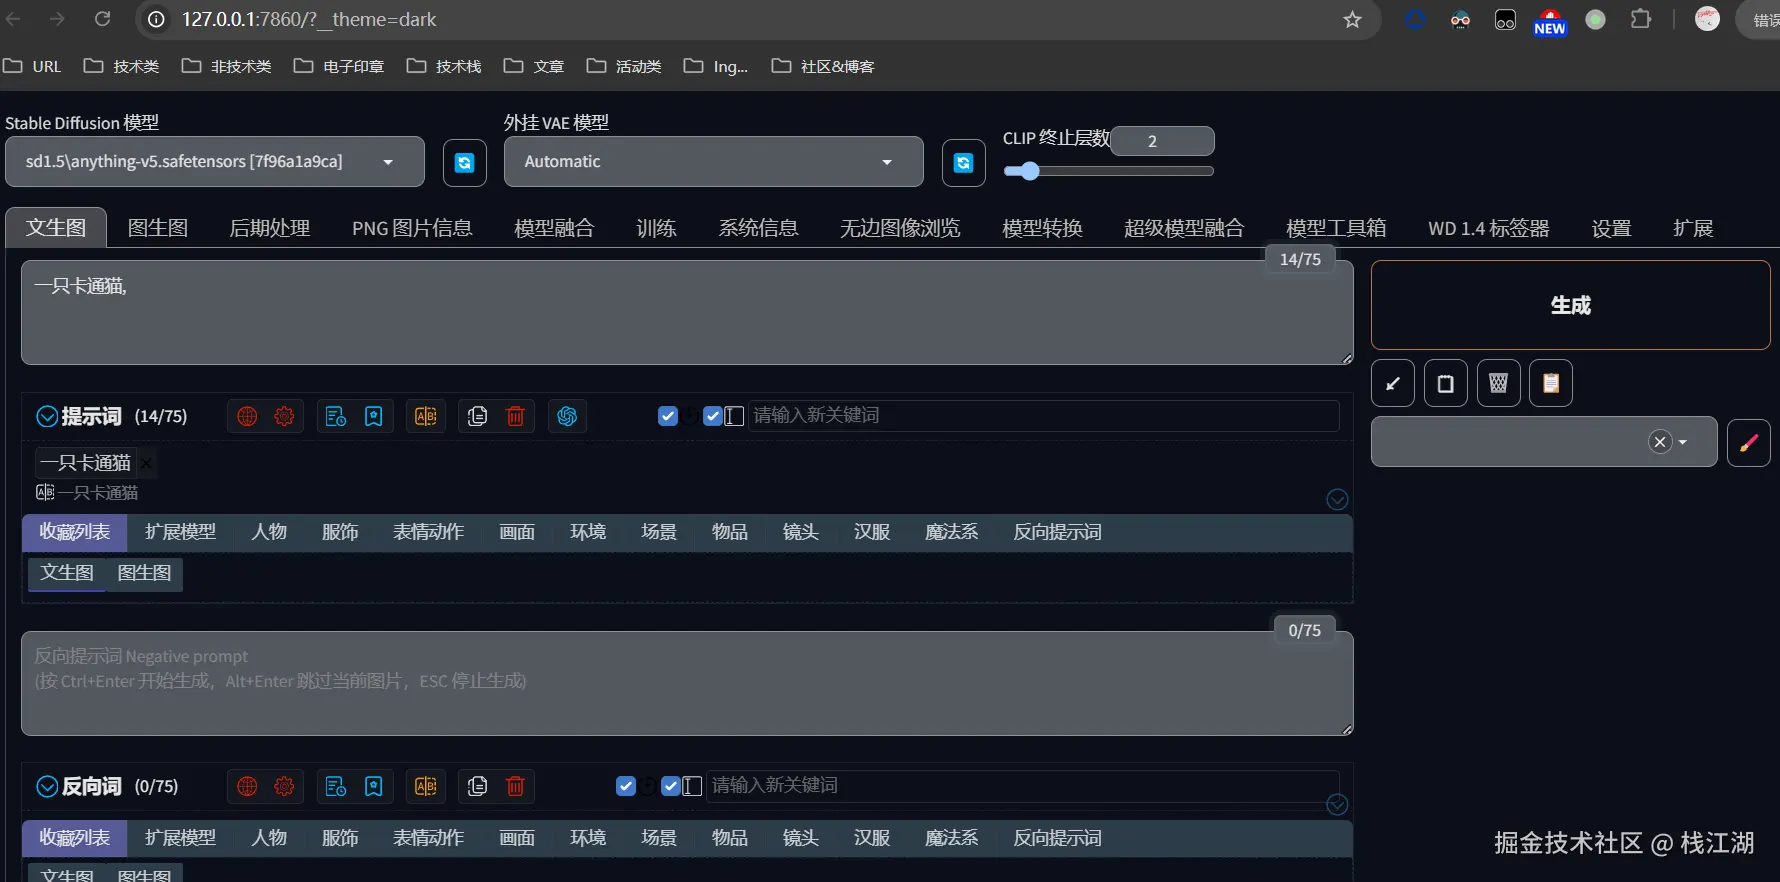Open favorites bookmark in the 提示词 toolbar

[374, 416]
